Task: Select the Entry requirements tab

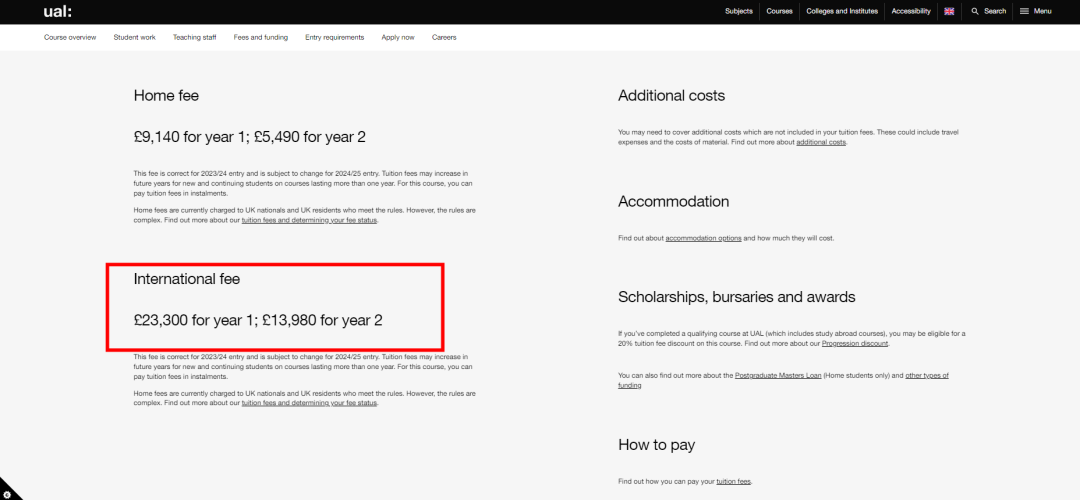Action: coord(335,37)
